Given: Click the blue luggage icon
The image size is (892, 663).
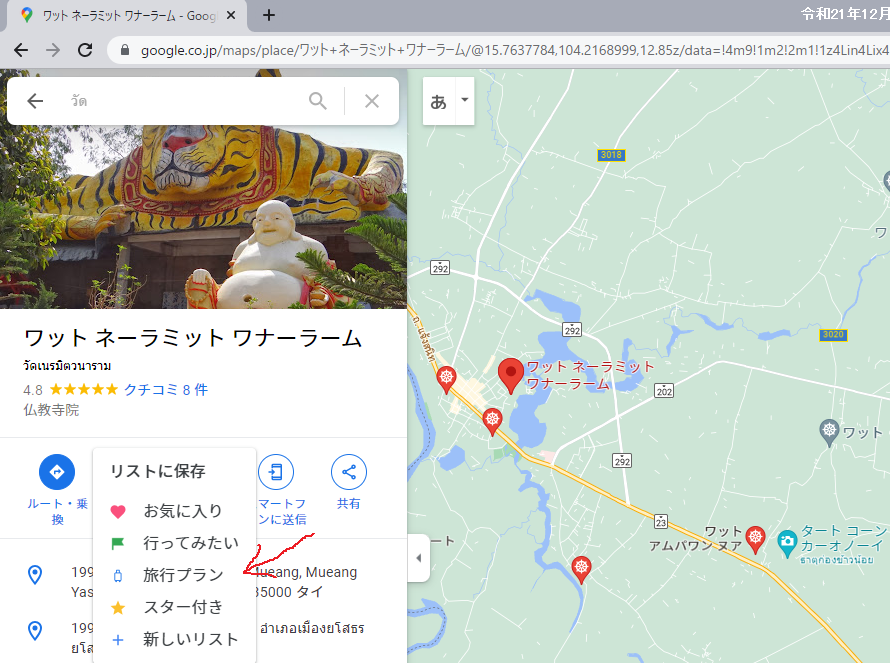Looking at the screenshot, I should tap(118, 575).
